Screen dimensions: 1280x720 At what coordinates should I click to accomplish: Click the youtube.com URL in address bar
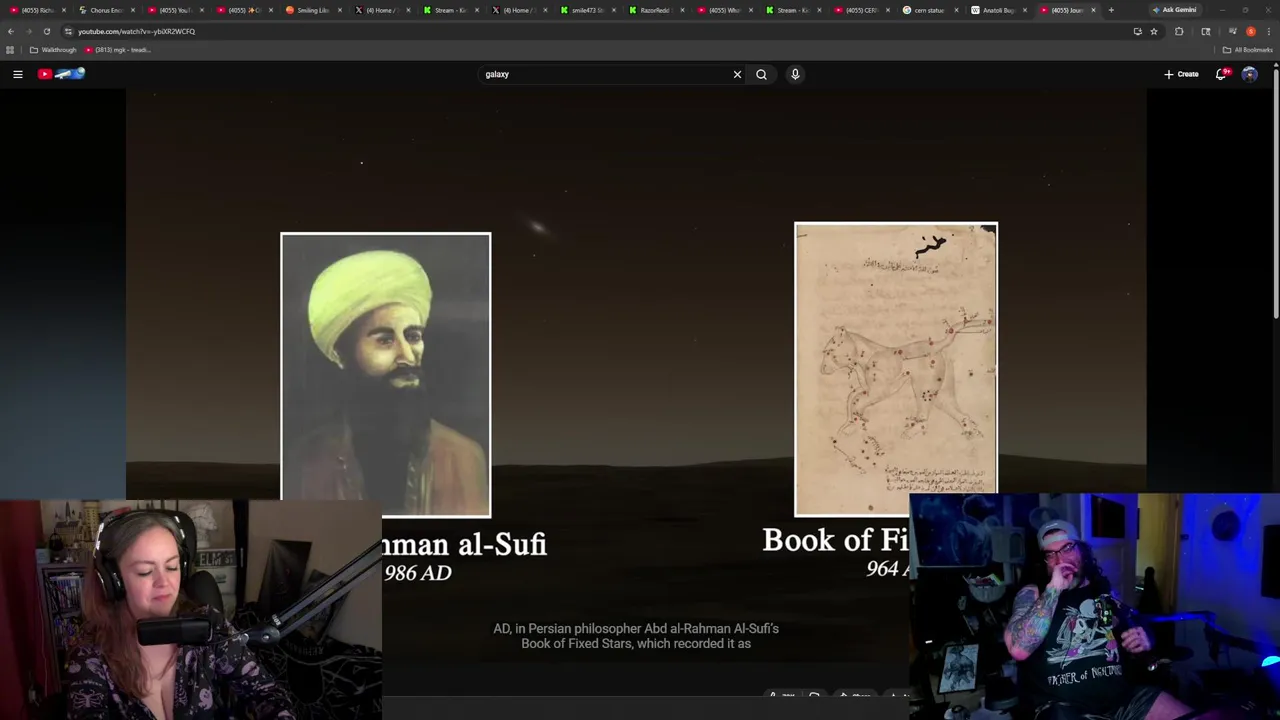(136, 31)
